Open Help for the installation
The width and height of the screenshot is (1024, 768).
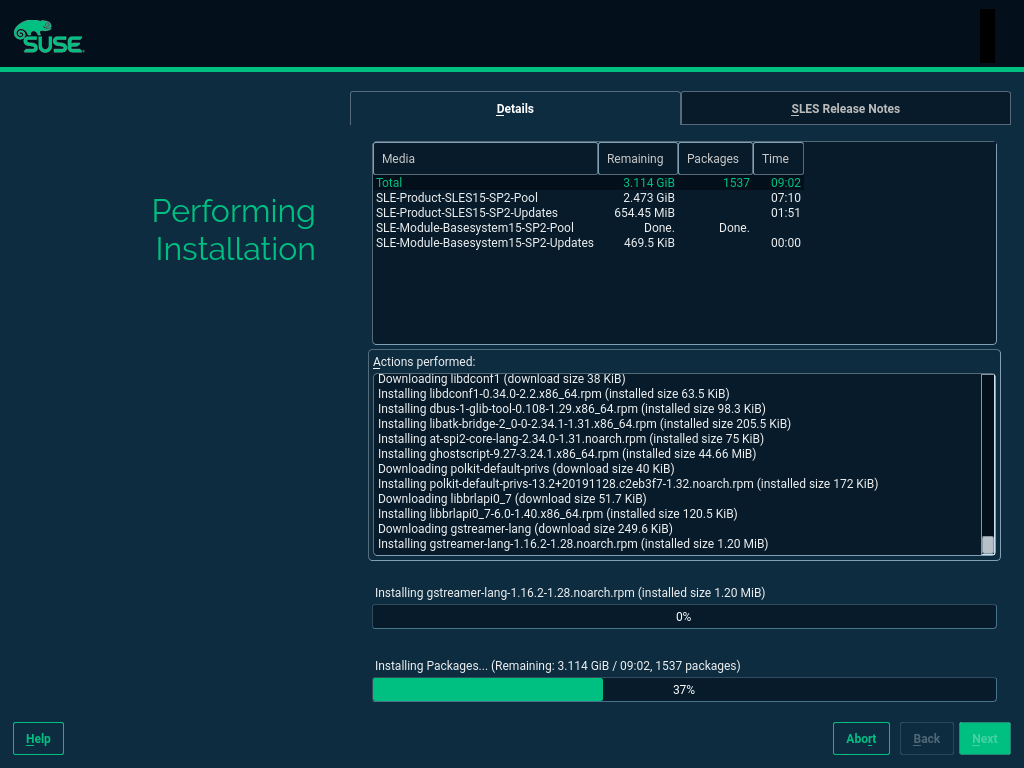pos(38,738)
